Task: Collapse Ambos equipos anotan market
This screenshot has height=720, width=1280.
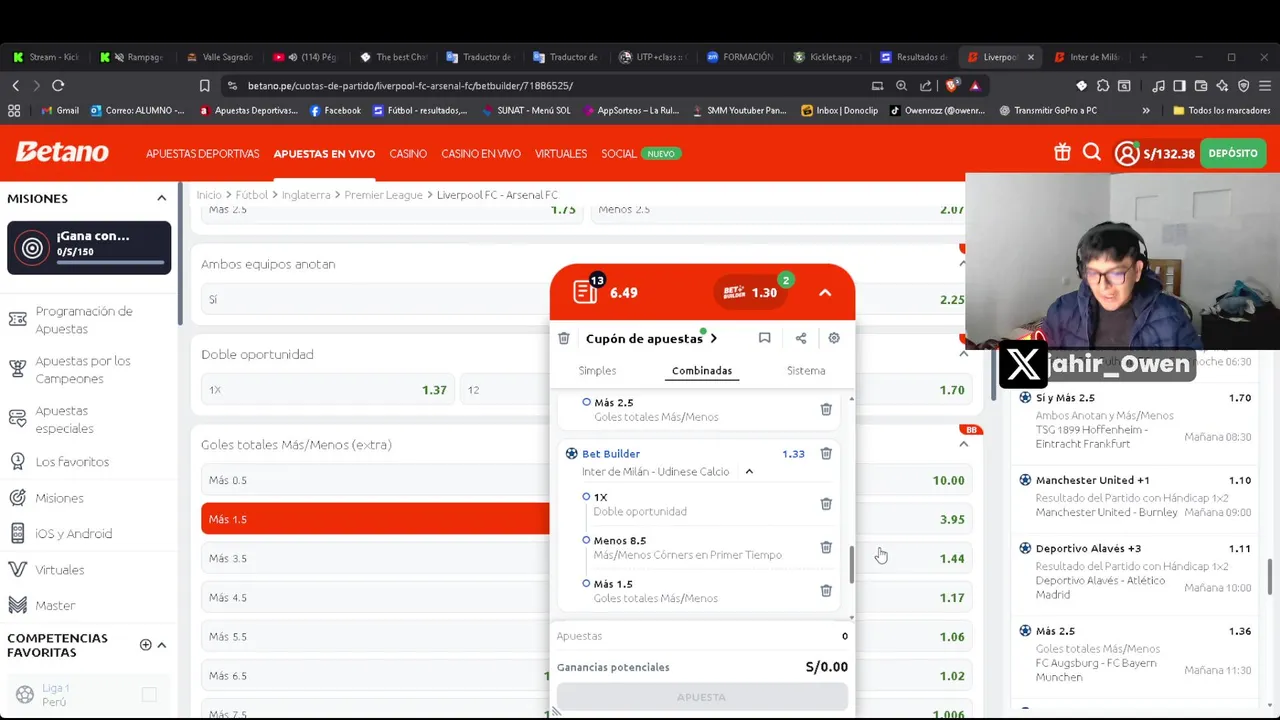Action: click(963, 264)
